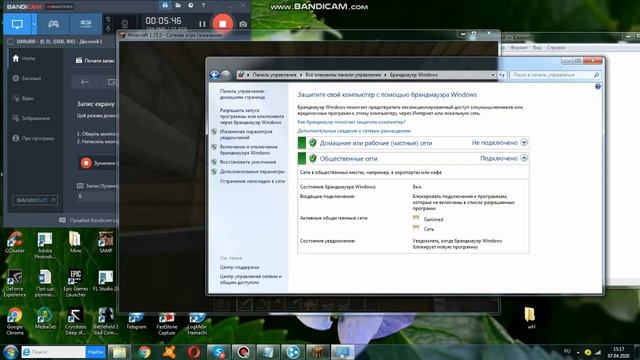
Task: Open Bandicam Home tab
Action: coord(24,58)
